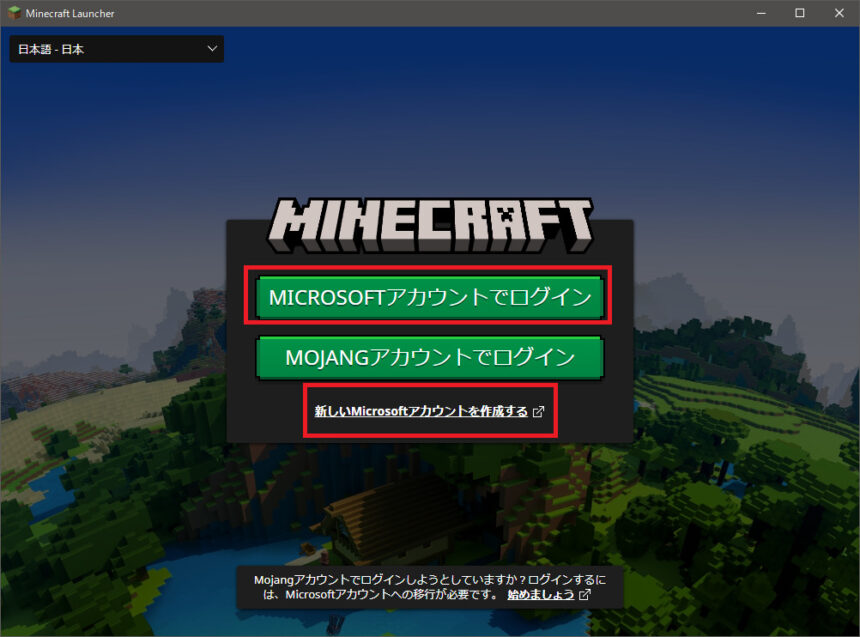Click the Minecraft Launcher title text
The height and width of the screenshot is (637, 860).
(70, 13)
